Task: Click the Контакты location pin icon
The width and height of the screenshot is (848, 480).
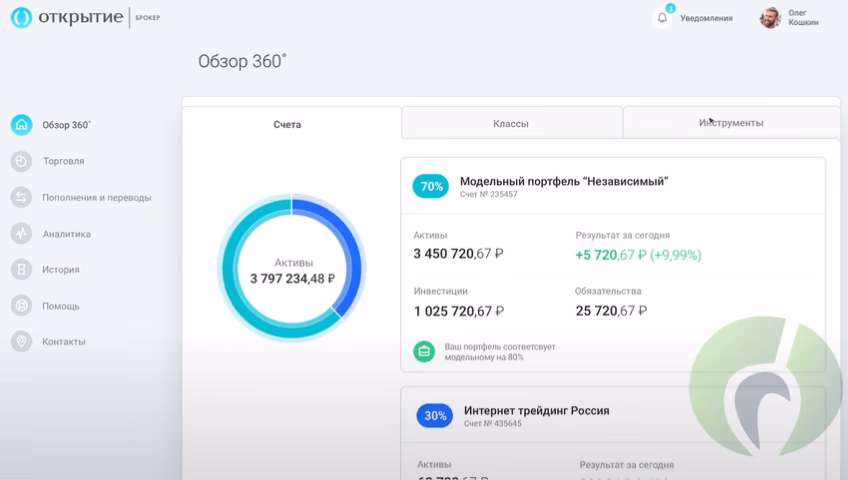Action: pos(22,341)
